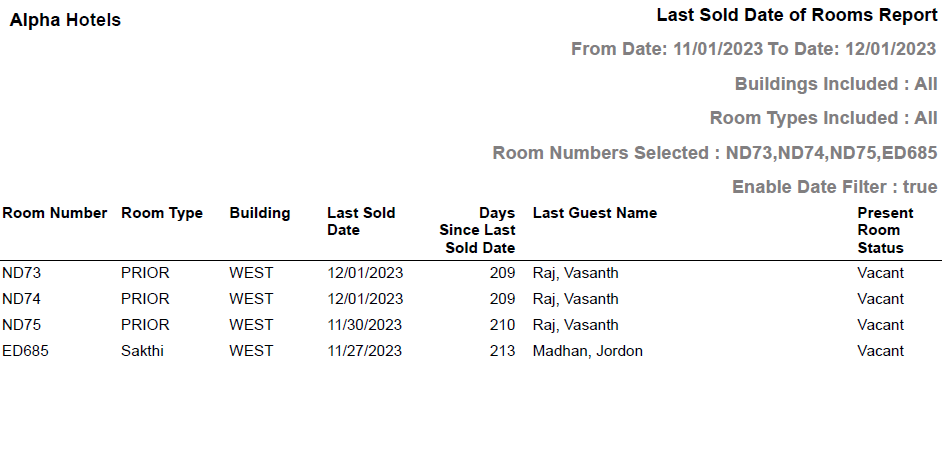Select the Room Type column header
This screenshot has width=942, height=464.
pyautogui.click(x=162, y=213)
